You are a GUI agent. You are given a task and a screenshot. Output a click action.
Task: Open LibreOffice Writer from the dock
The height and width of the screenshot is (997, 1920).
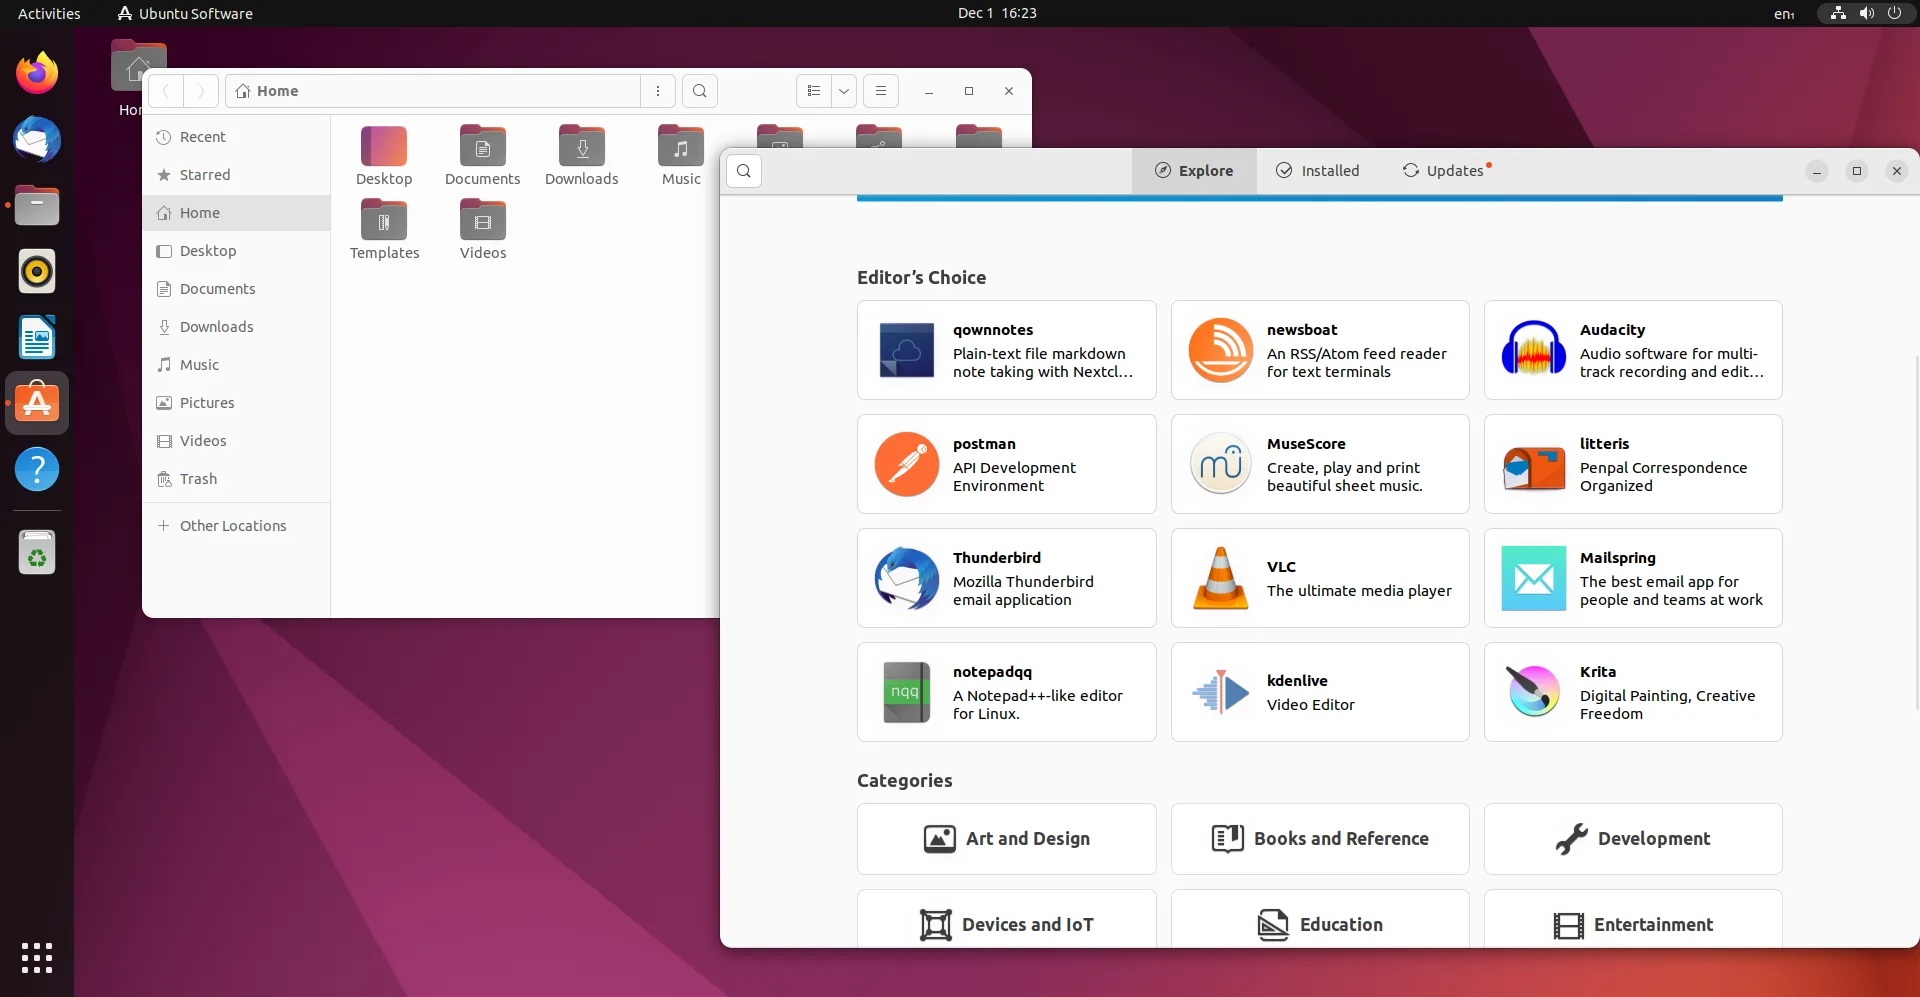(x=37, y=337)
